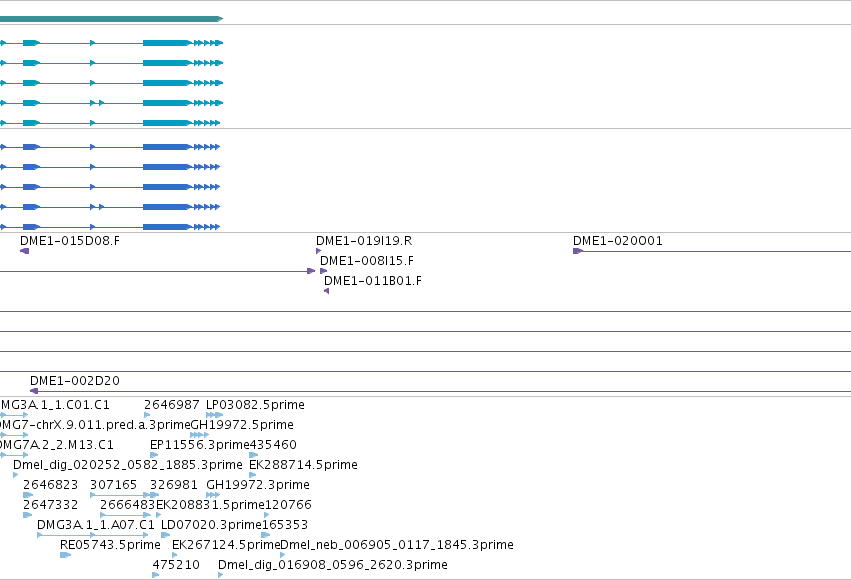Viewport: 851px width, 580px height.
Task: Select the DMG7A.2_2.M13.C1 label
Action: click(x=57, y=445)
